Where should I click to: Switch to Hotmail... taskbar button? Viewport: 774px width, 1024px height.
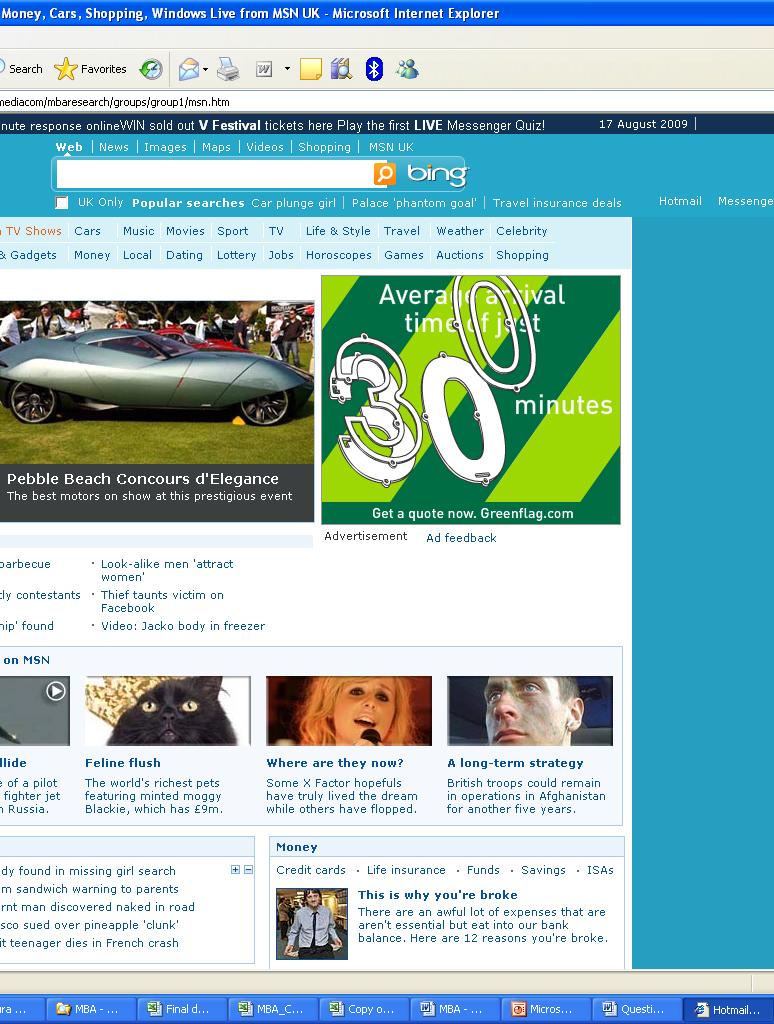click(x=728, y=1010)
